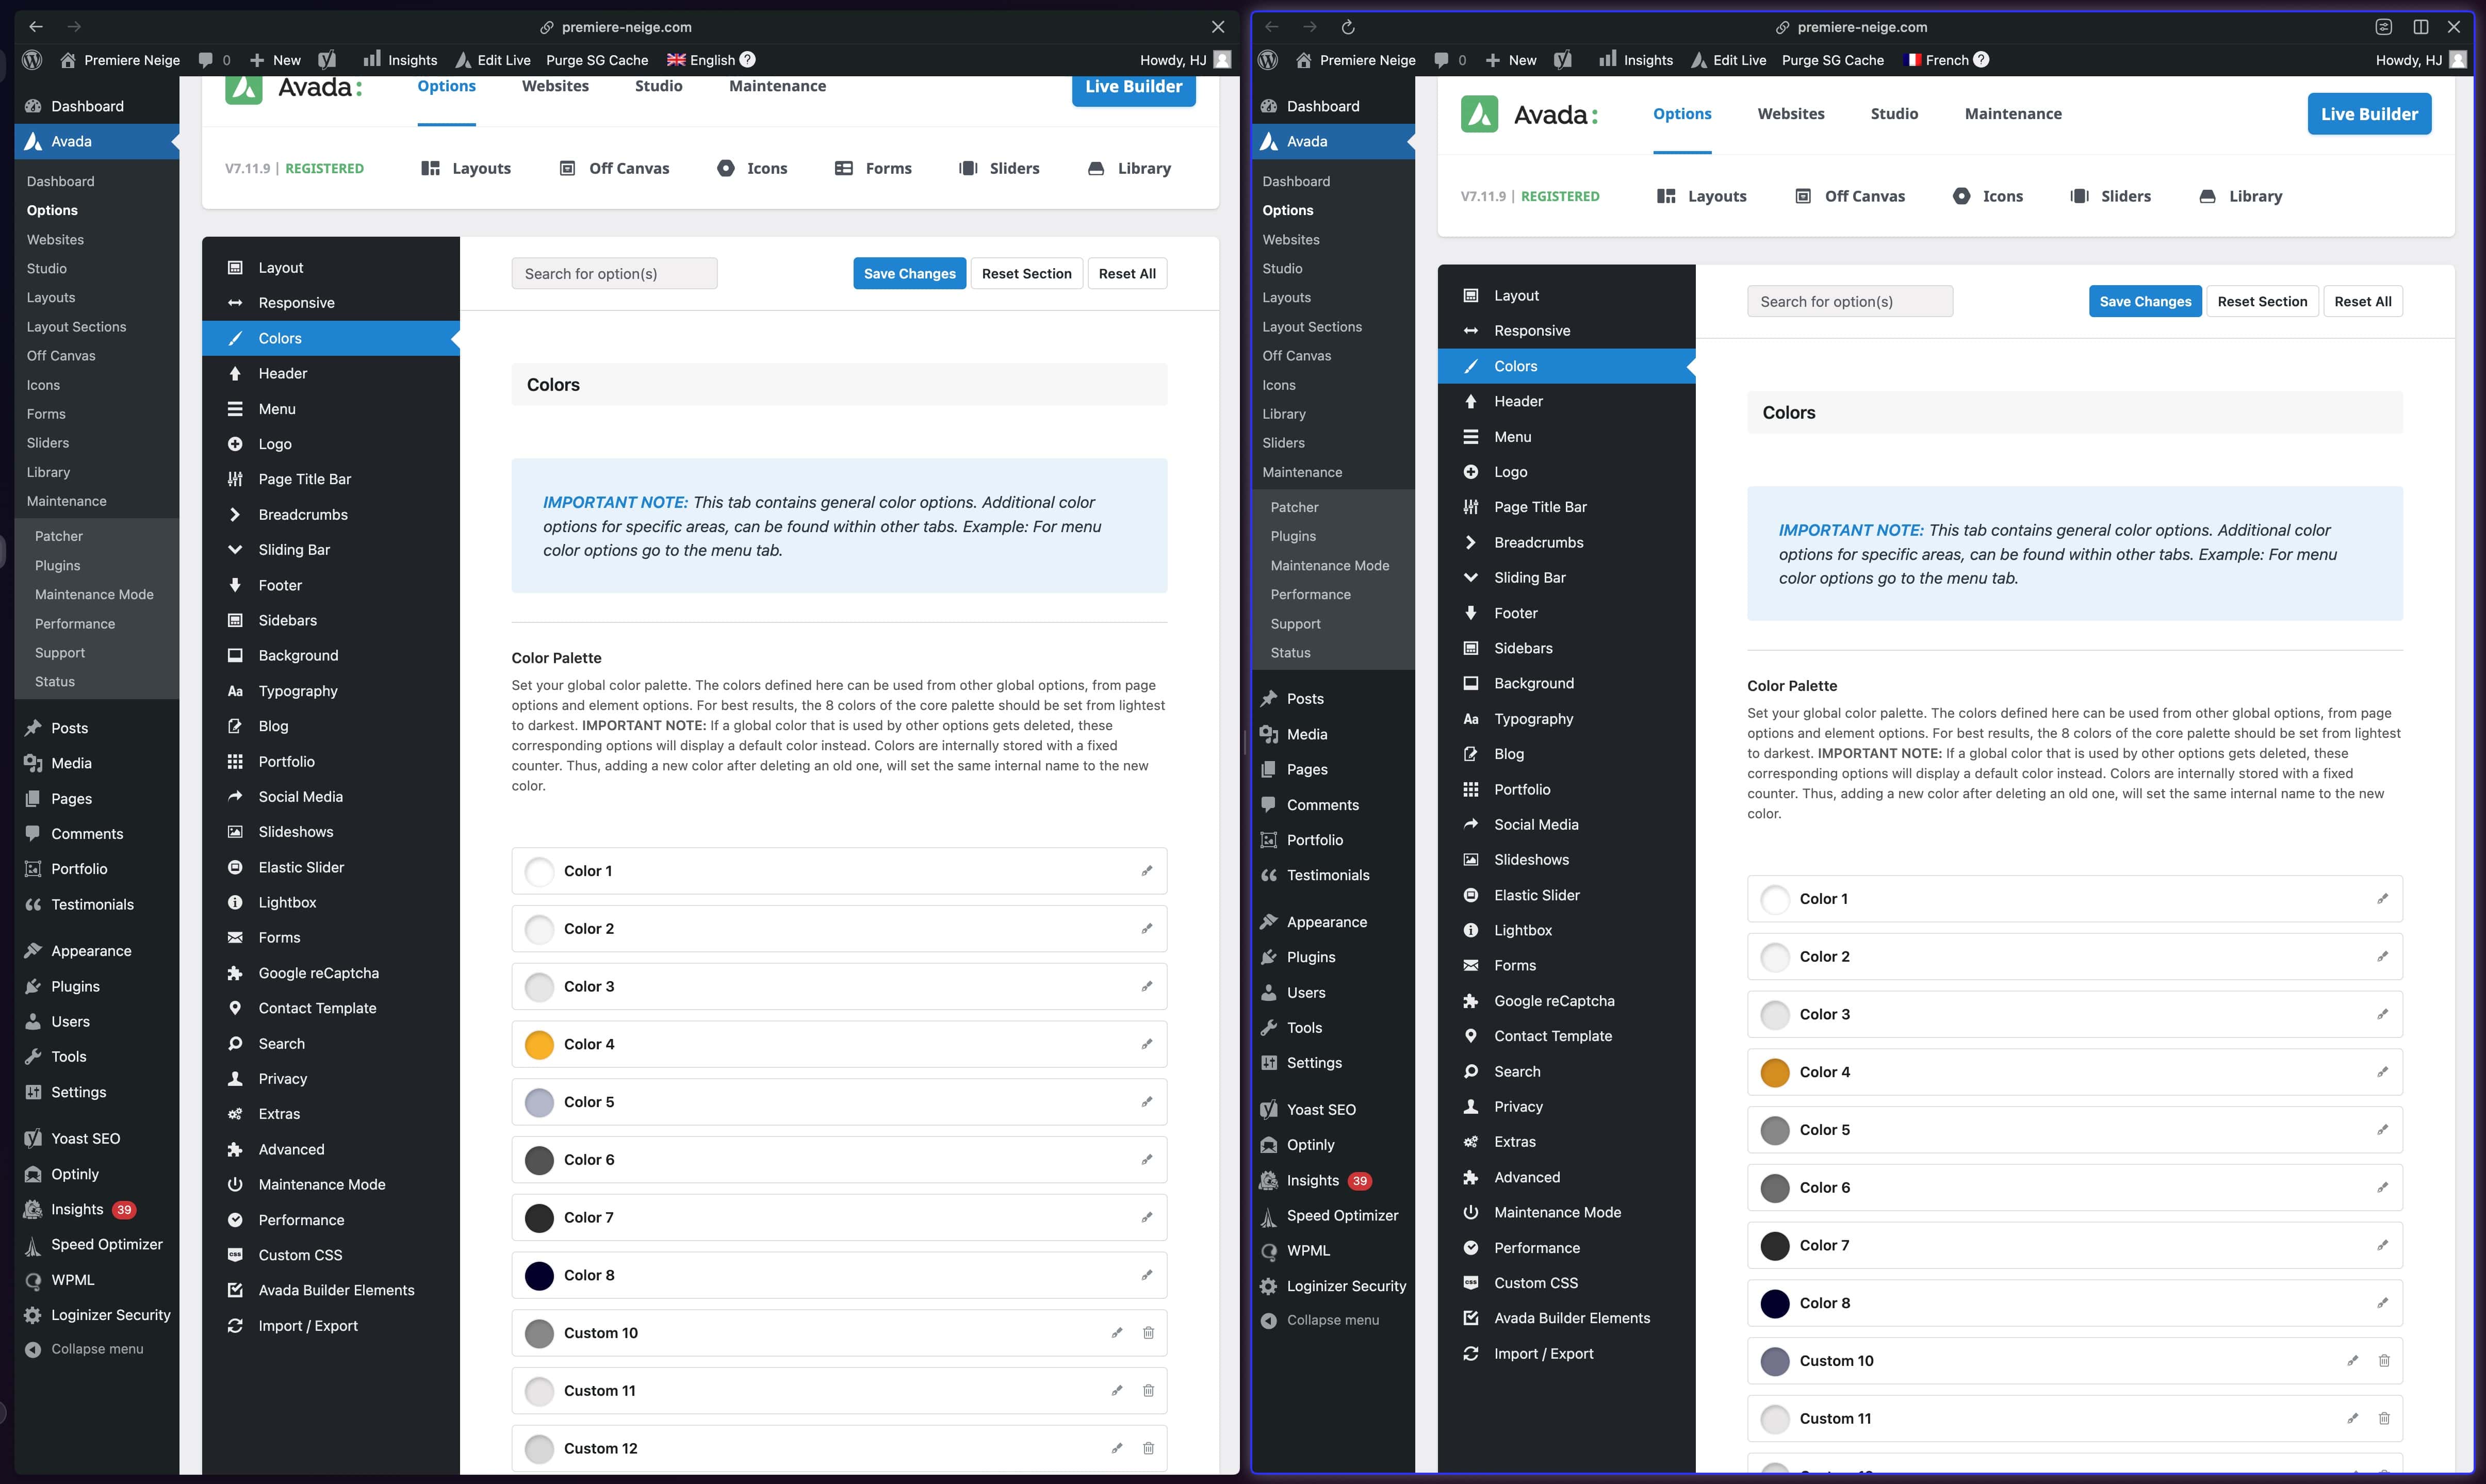Delete Custom 10 with trash icon, left window
The image size is (2486, 1484).
(1148, 1333)
